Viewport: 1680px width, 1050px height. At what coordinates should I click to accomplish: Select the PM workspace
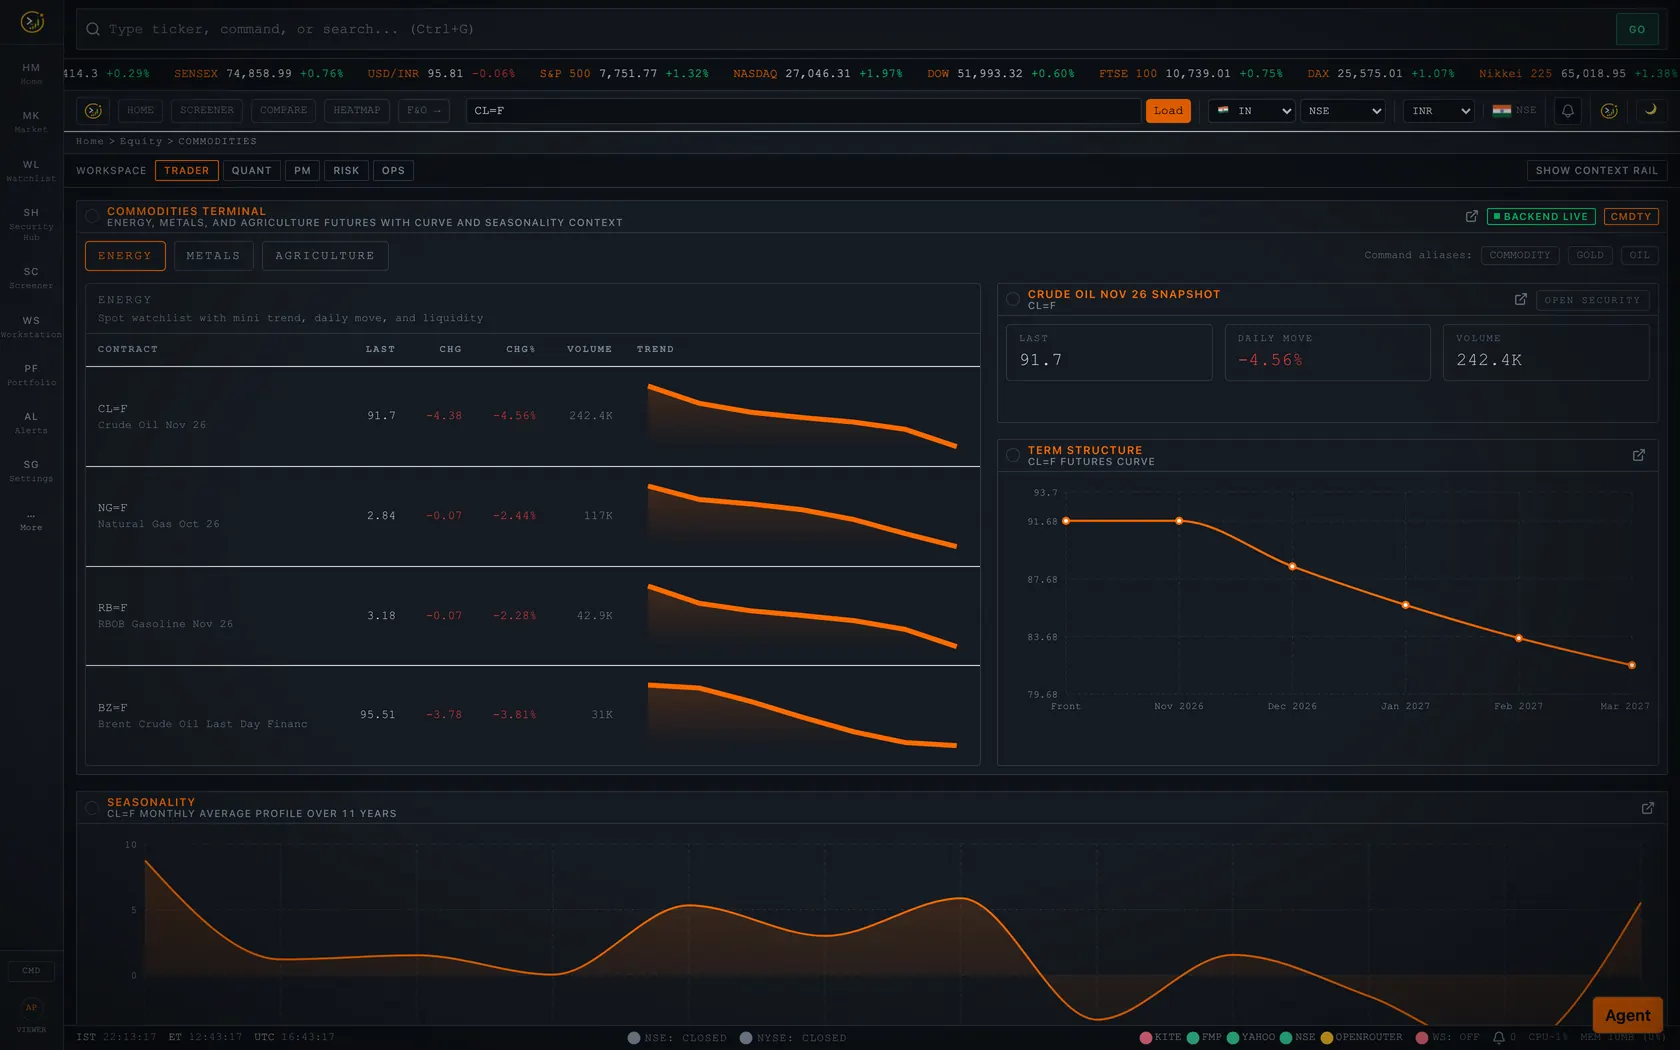(303, 171)
